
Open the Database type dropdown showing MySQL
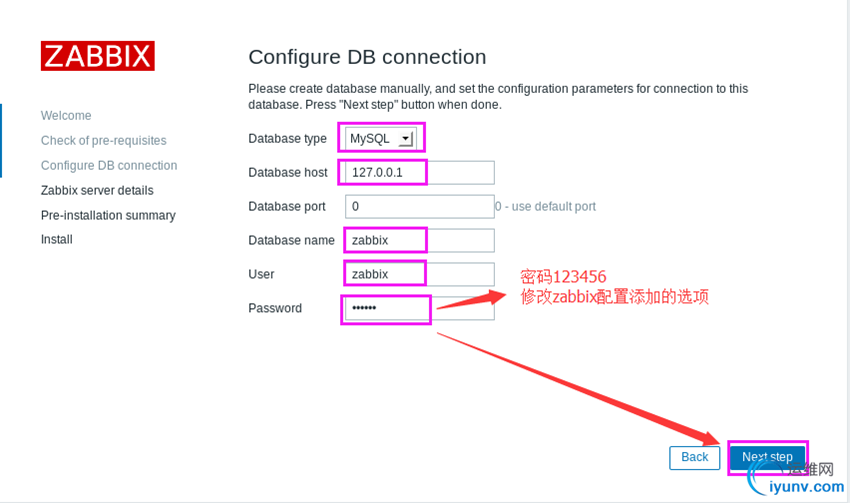click(x=380, y=139)
